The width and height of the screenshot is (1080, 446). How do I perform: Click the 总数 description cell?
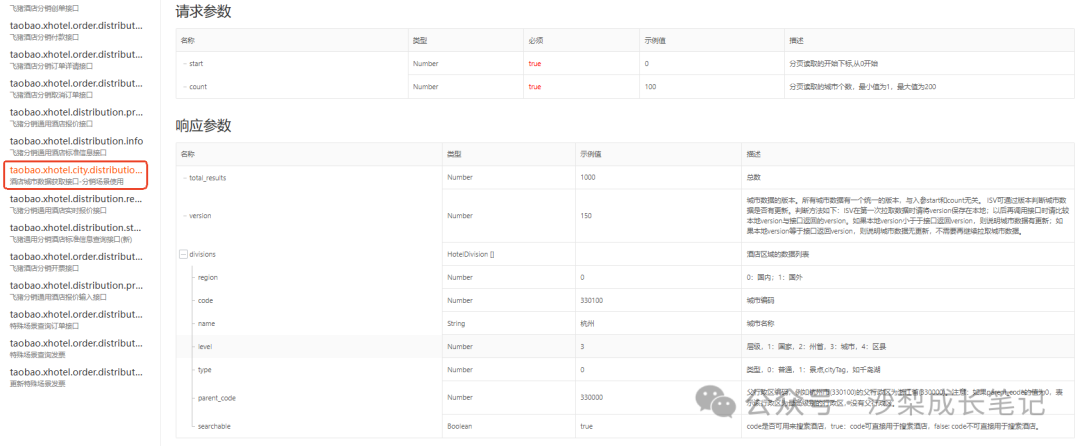[754, 178]
